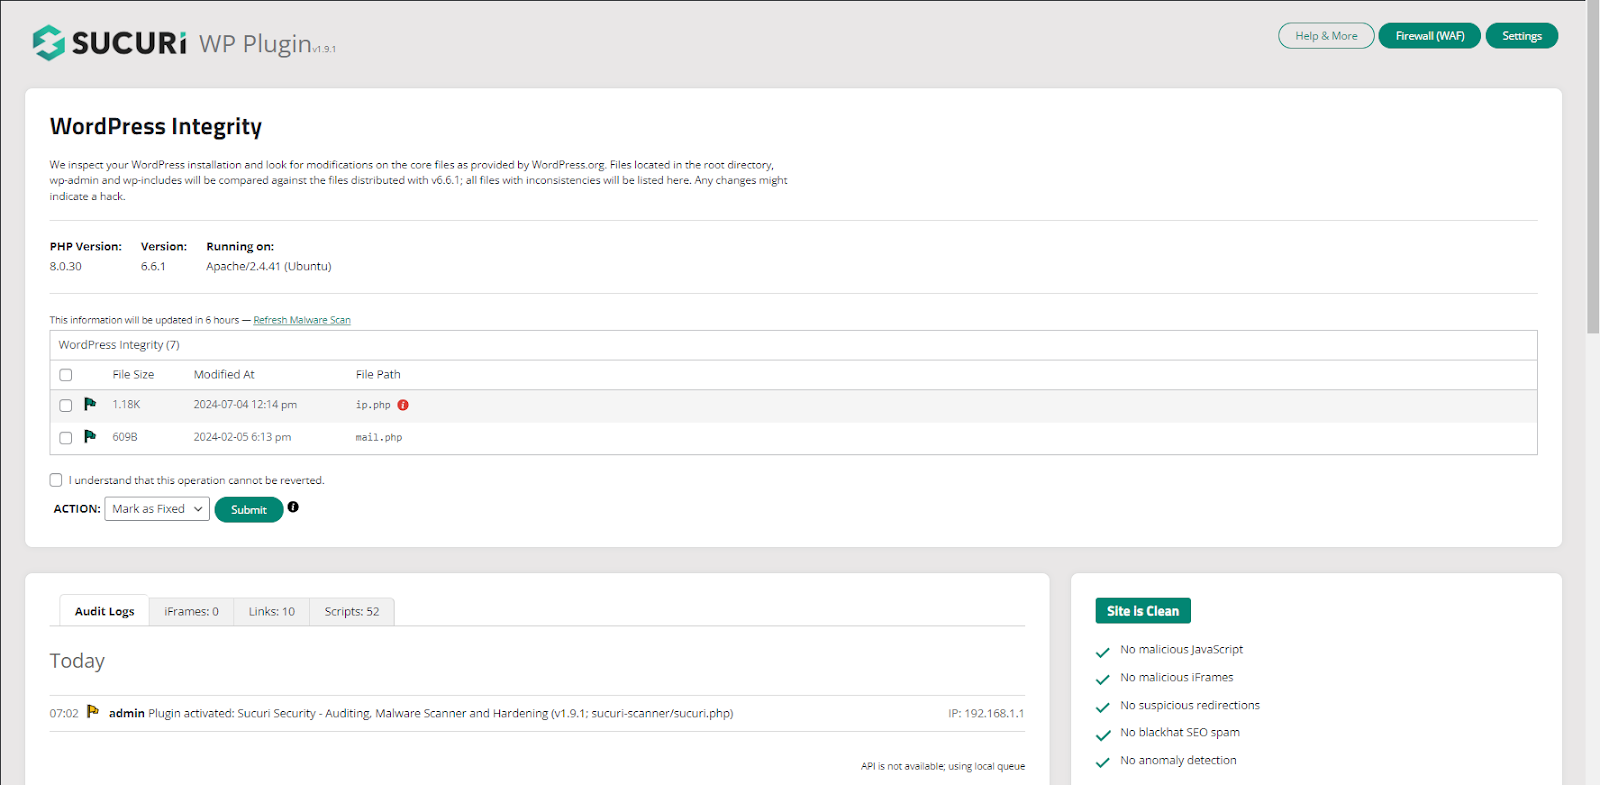Click the Apache/2.4.41 (Ubuntu) value

(x=269, y=266)
